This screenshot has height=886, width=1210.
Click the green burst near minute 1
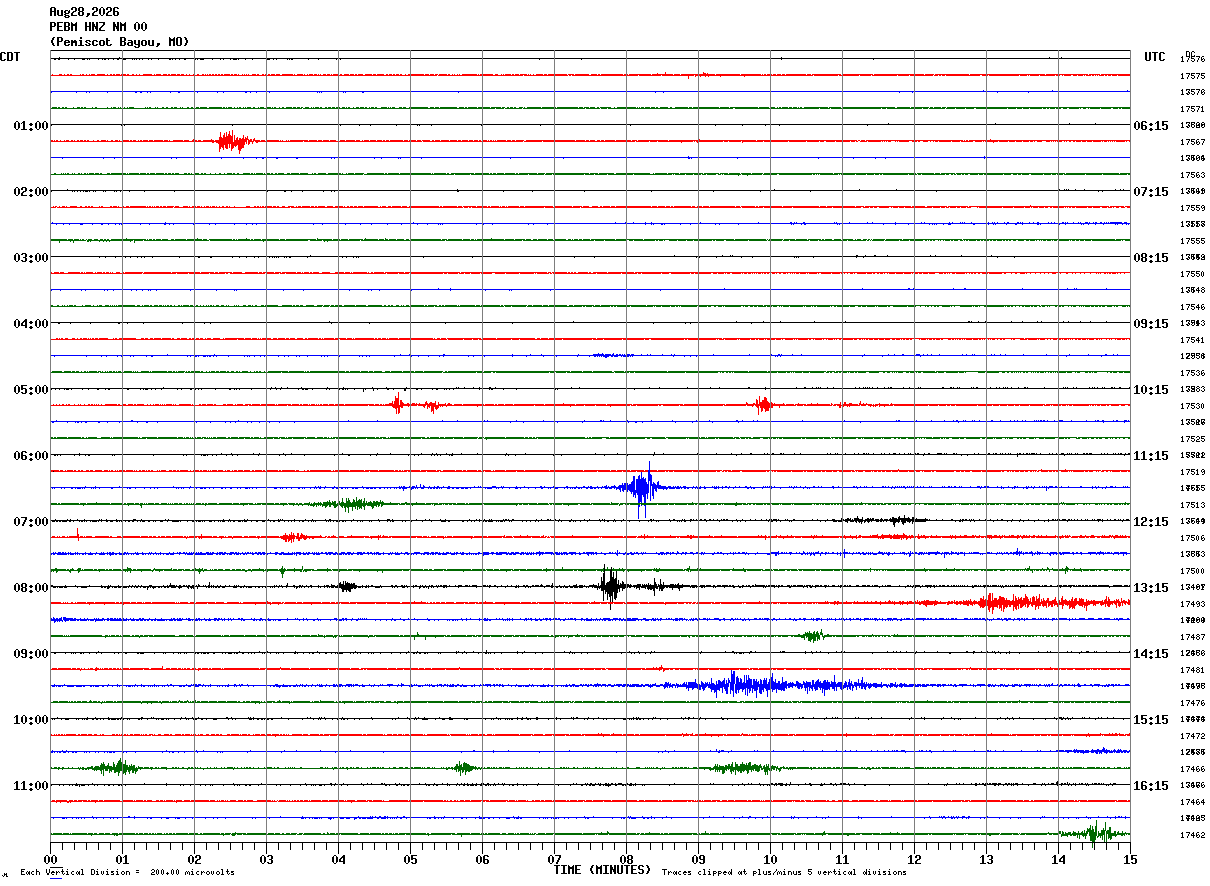pyautogui.click(x=117, y=768)
